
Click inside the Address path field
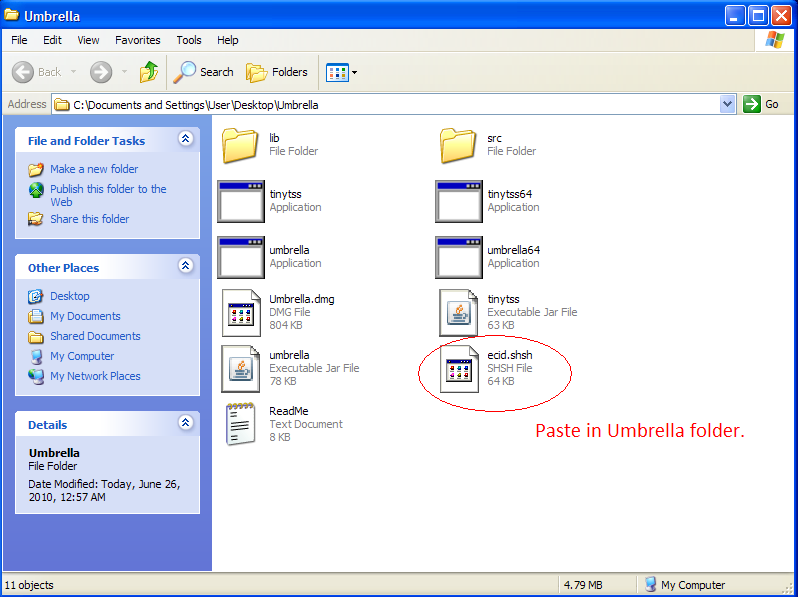click(400, 104)
